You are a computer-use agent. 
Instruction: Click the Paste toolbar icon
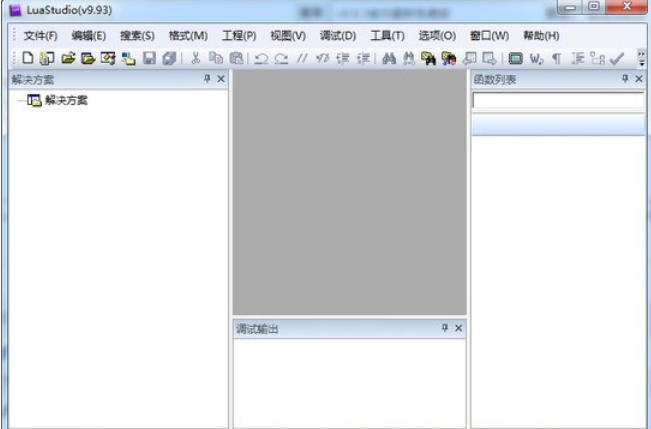[x=236, y=58]
